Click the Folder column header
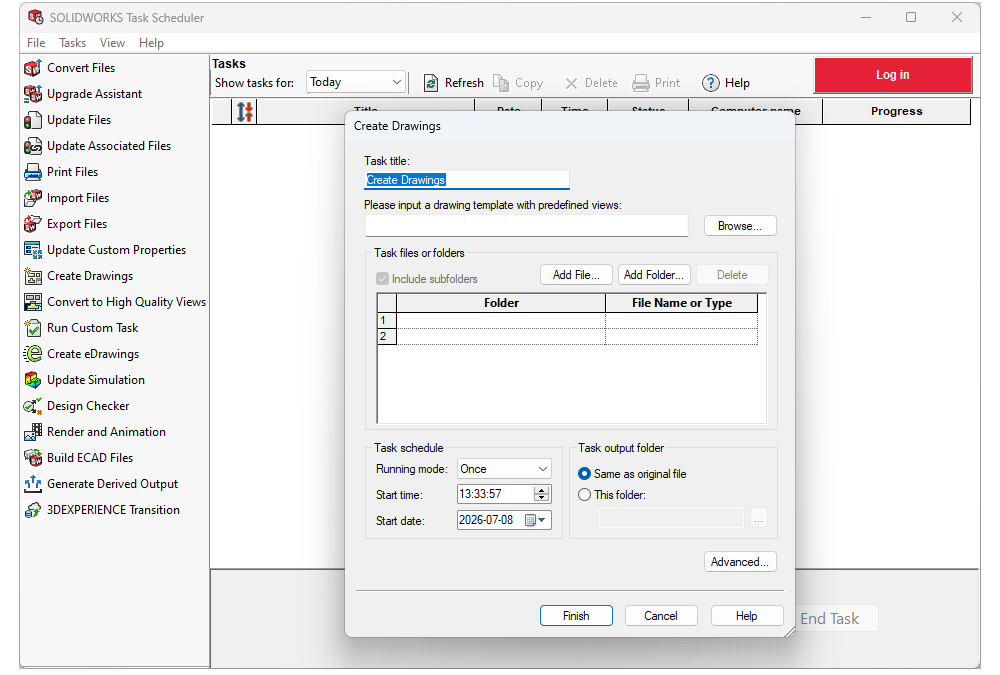This screenshot has height=675, width=1000. [x=501, y=303]
